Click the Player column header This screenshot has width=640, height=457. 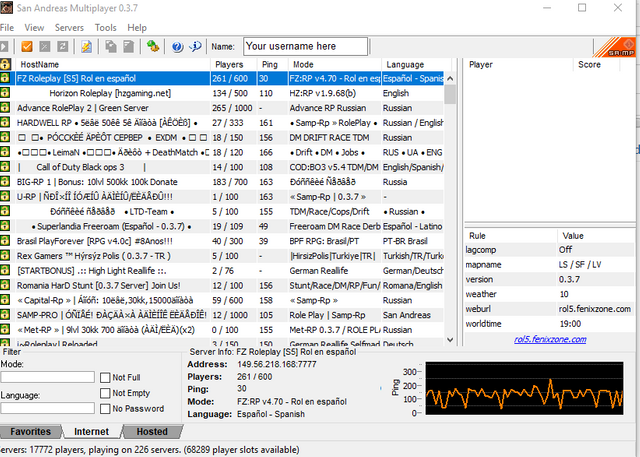(x=518, y=64)
